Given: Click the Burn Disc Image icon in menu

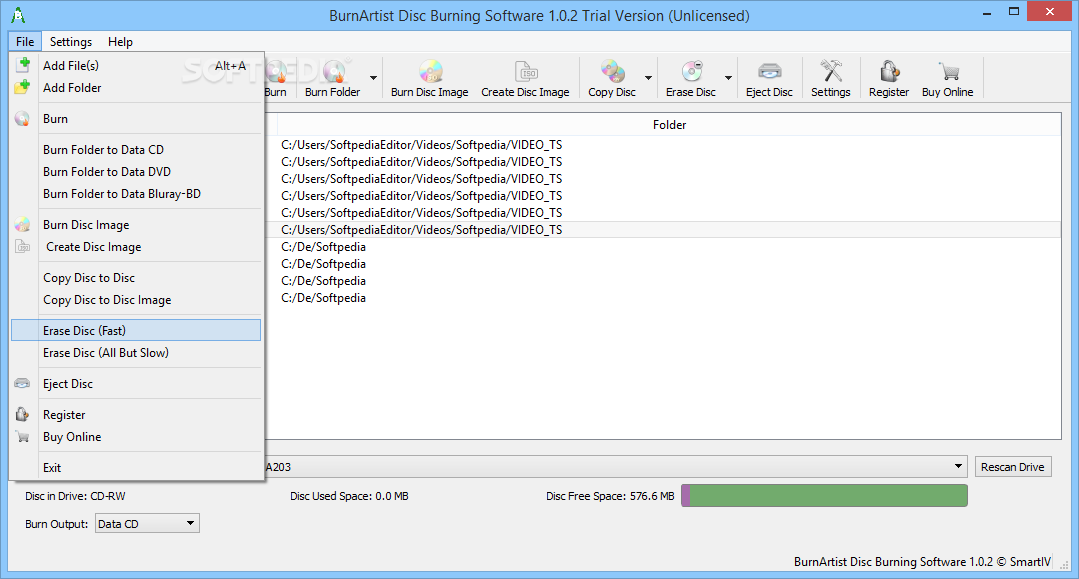Looking at the screenshot, I should [x=22, y=224].
